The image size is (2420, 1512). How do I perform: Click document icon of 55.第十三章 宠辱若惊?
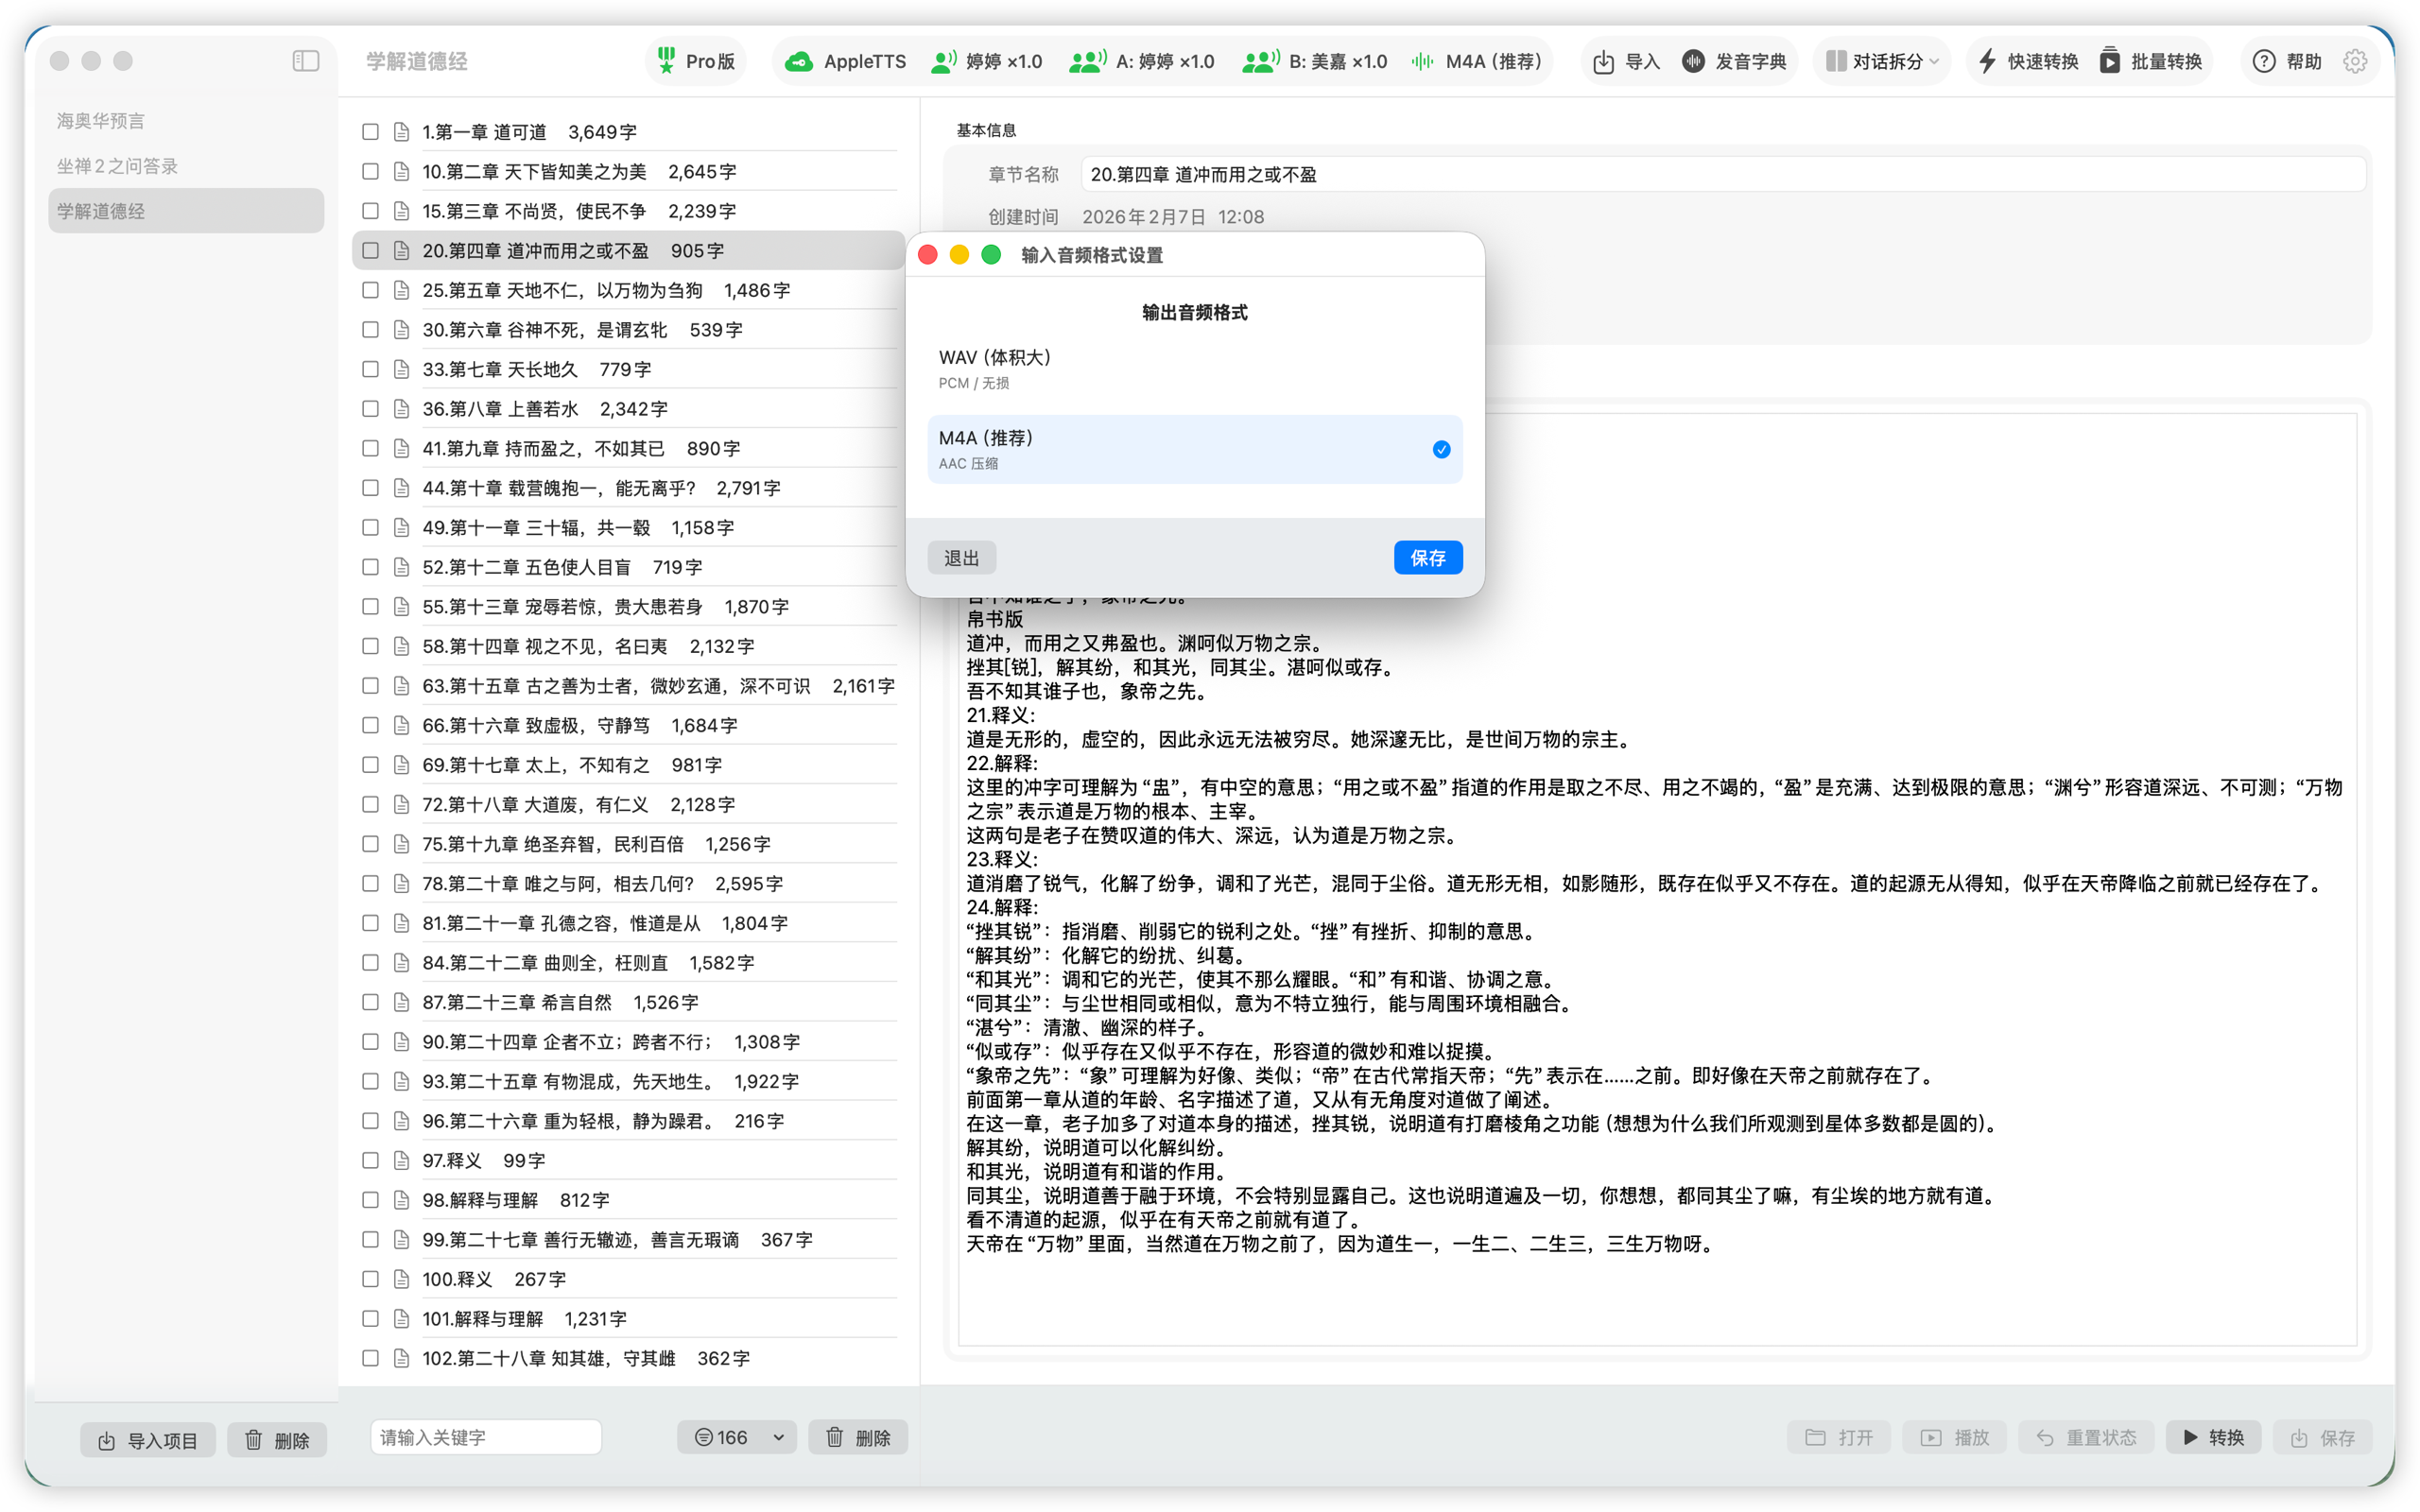pyautogui.click(x=402, y=607)
